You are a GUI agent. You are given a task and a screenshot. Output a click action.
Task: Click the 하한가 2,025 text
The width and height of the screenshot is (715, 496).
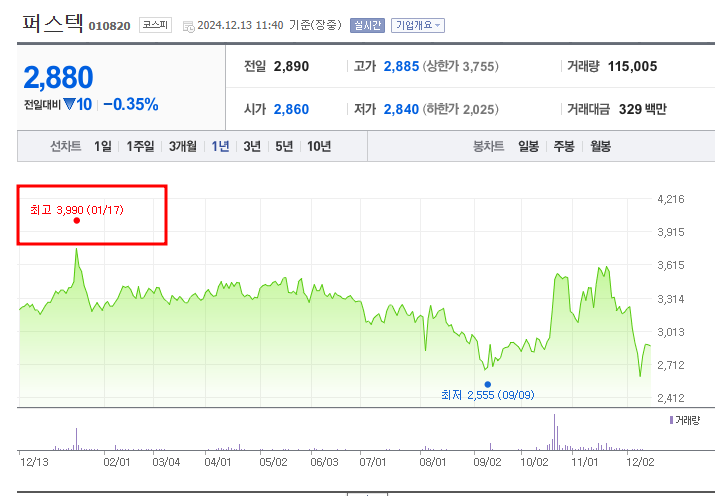click(460, 109)
